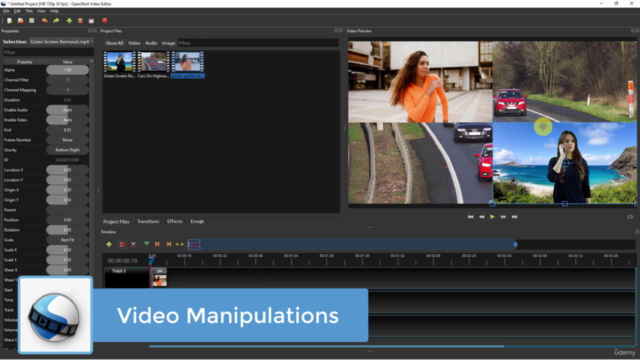Filter project files by Audio

pos(151,43)
